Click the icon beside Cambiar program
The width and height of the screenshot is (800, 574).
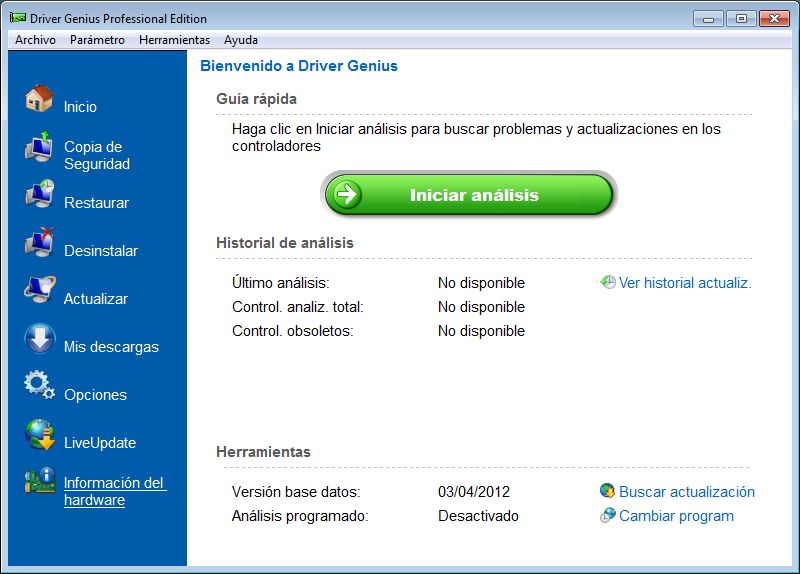tap(608, 515)
